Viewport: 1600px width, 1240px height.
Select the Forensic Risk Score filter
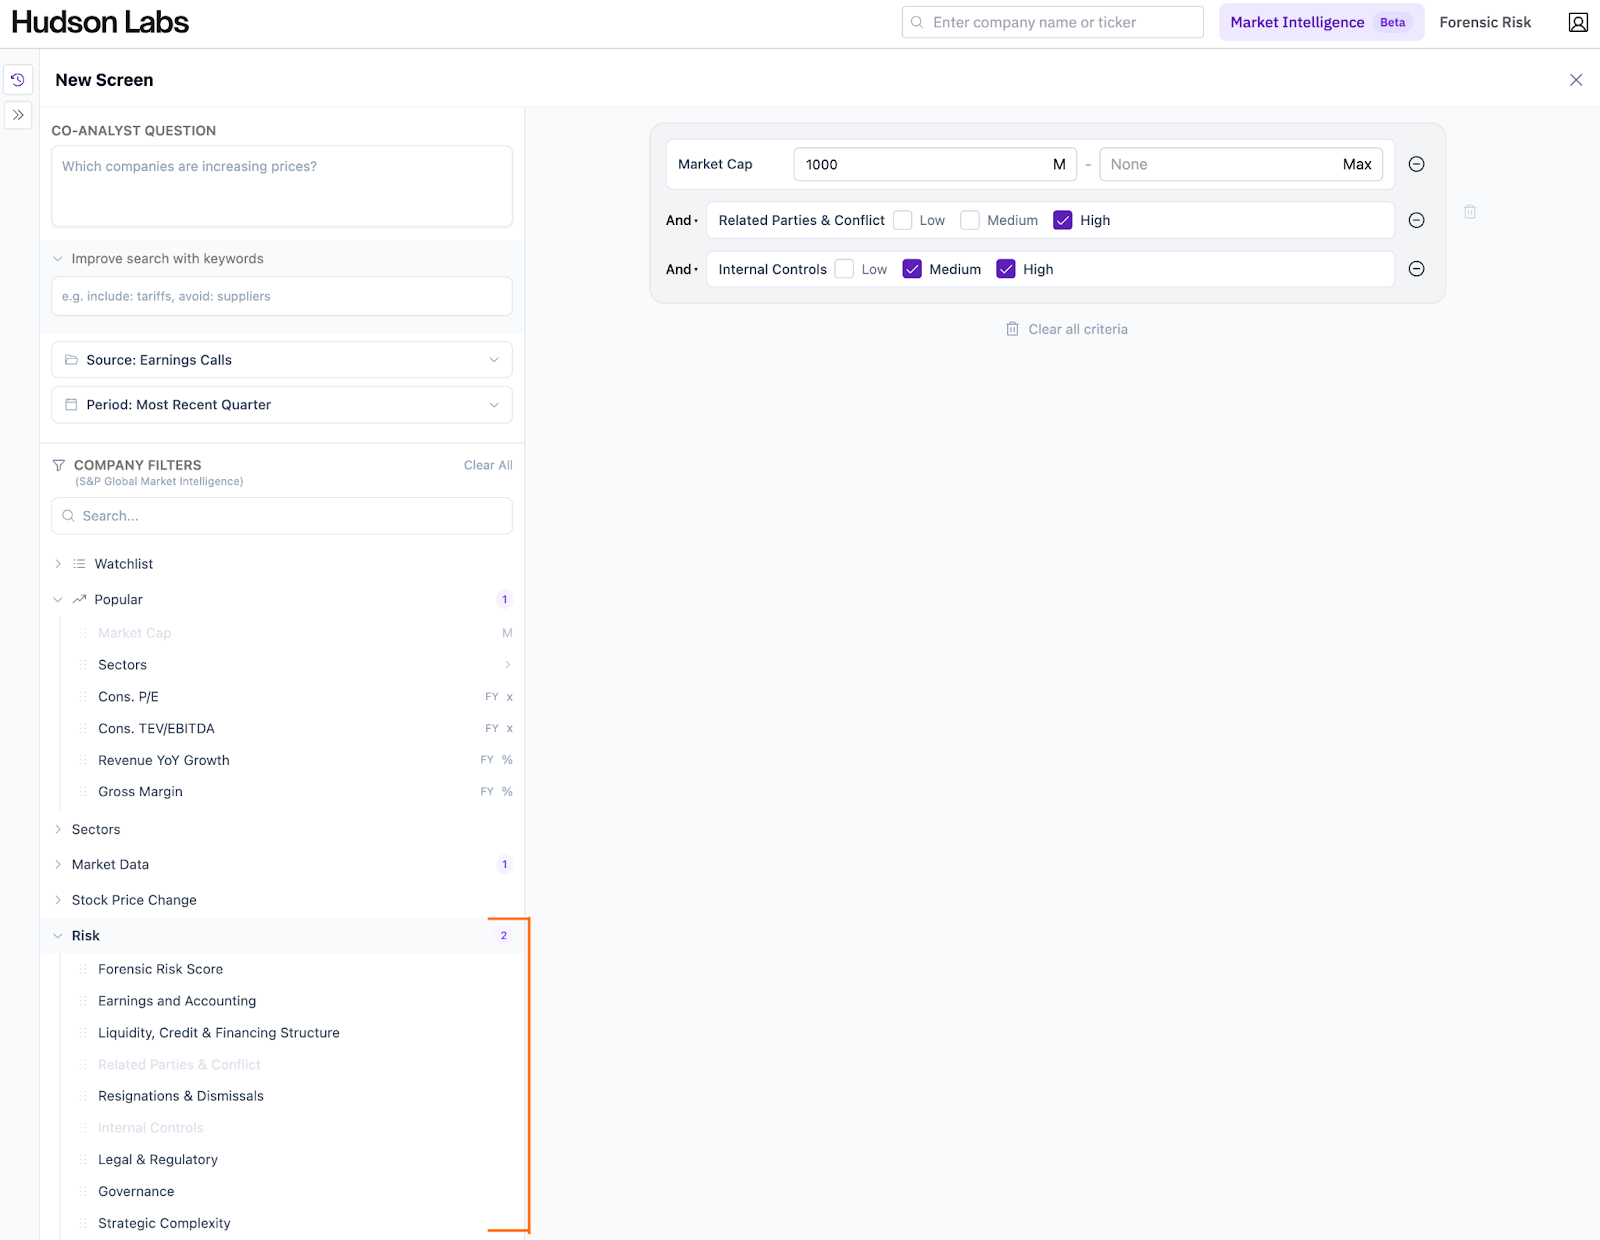[160, 969]
